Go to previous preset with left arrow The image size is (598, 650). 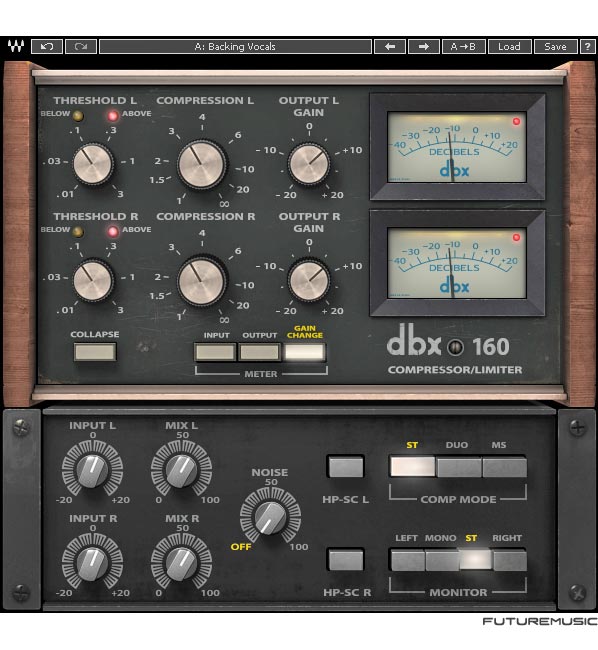coord(390,46)
